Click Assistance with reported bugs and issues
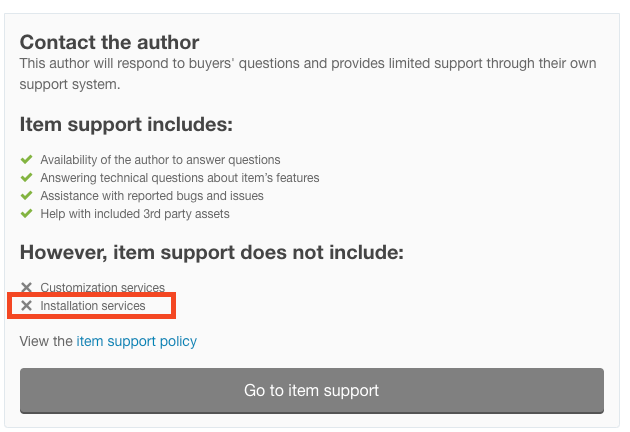630x432 pixels. tap(152, 196)
